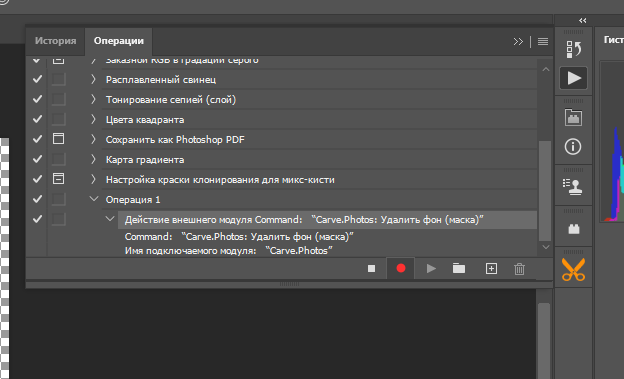Image resolution: width=624 pixels, height=379 pixels.
Task: Click the red record button
Action: point(401,268)
